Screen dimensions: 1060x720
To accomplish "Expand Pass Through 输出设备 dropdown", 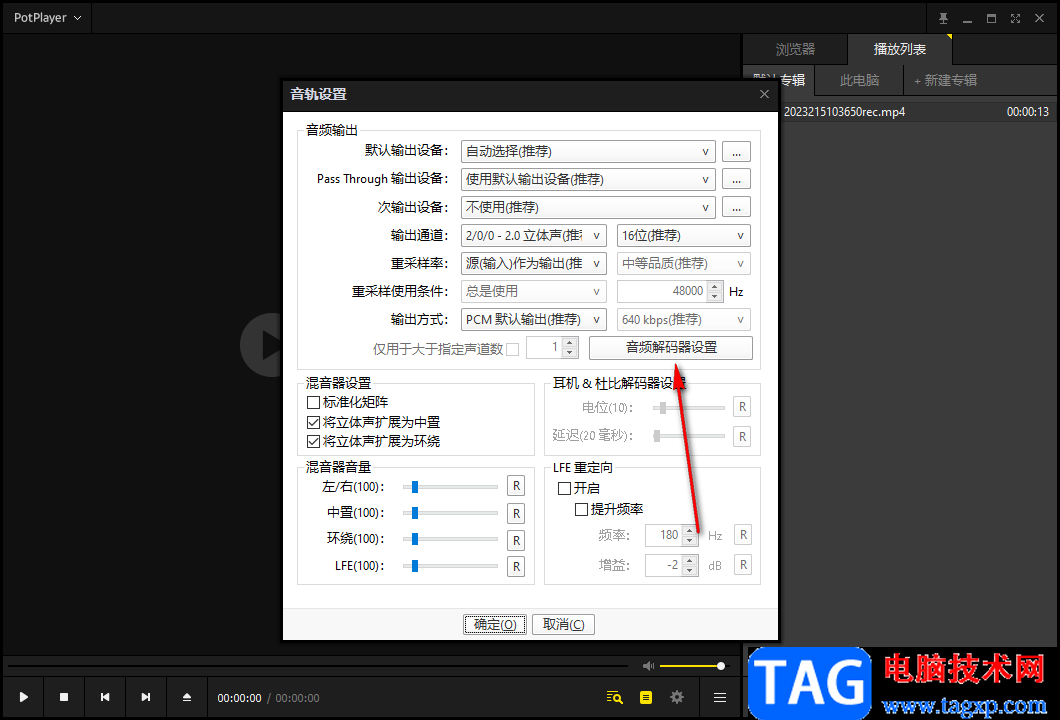I will pos(587,179).
